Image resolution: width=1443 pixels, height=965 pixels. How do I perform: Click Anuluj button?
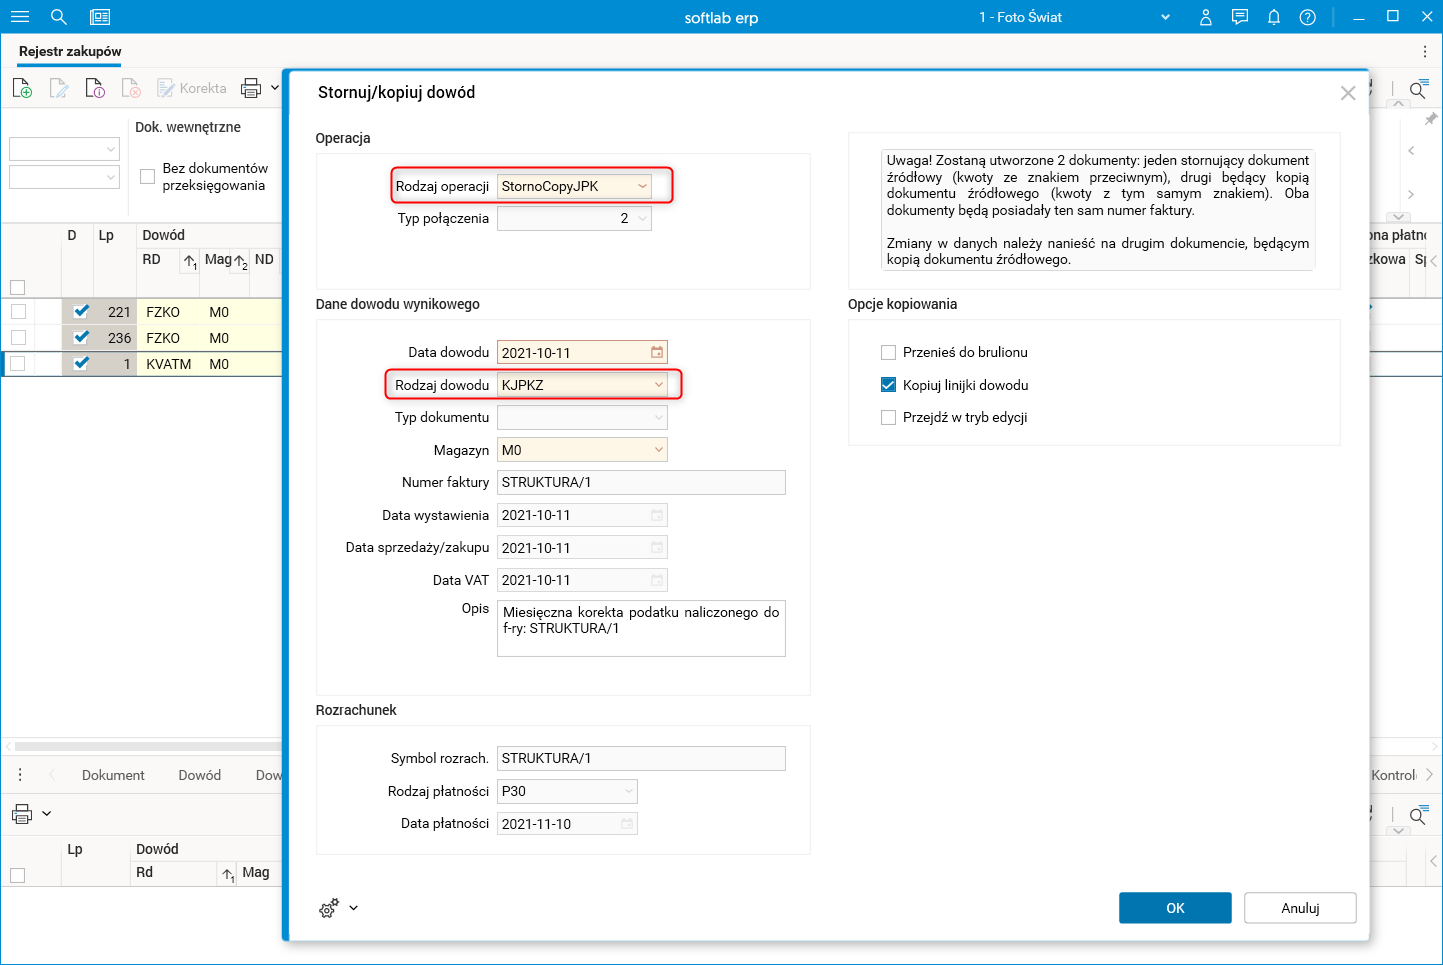1300,908
